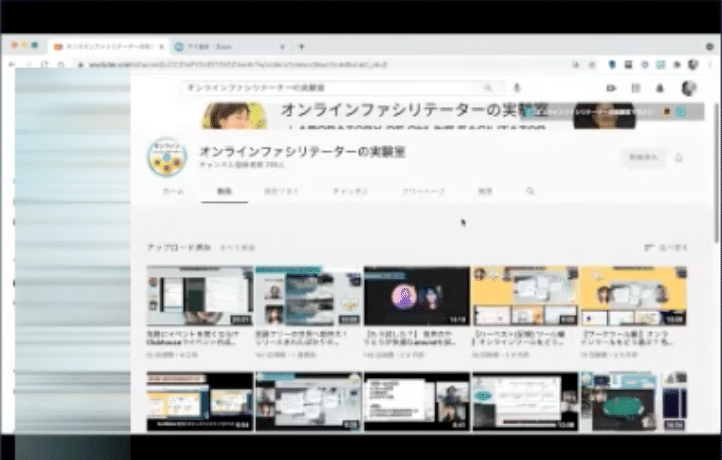Screen dimensions: 722x460
Task: Search within channel using tab-row magnifier
Action: coord(530,191)
